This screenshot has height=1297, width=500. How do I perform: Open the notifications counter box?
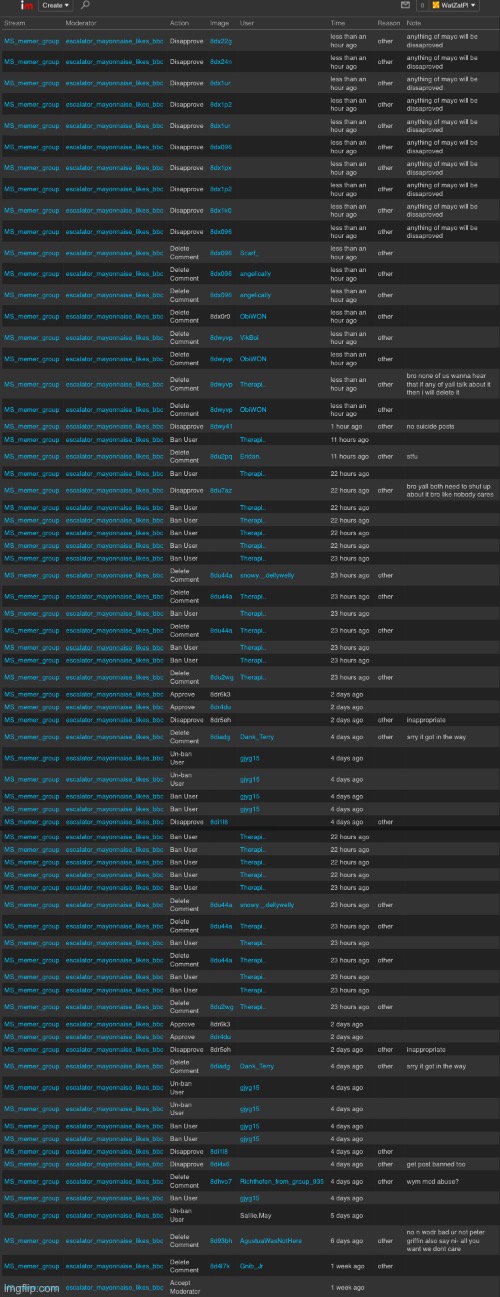pyautogui.click(x=422, y=5)
